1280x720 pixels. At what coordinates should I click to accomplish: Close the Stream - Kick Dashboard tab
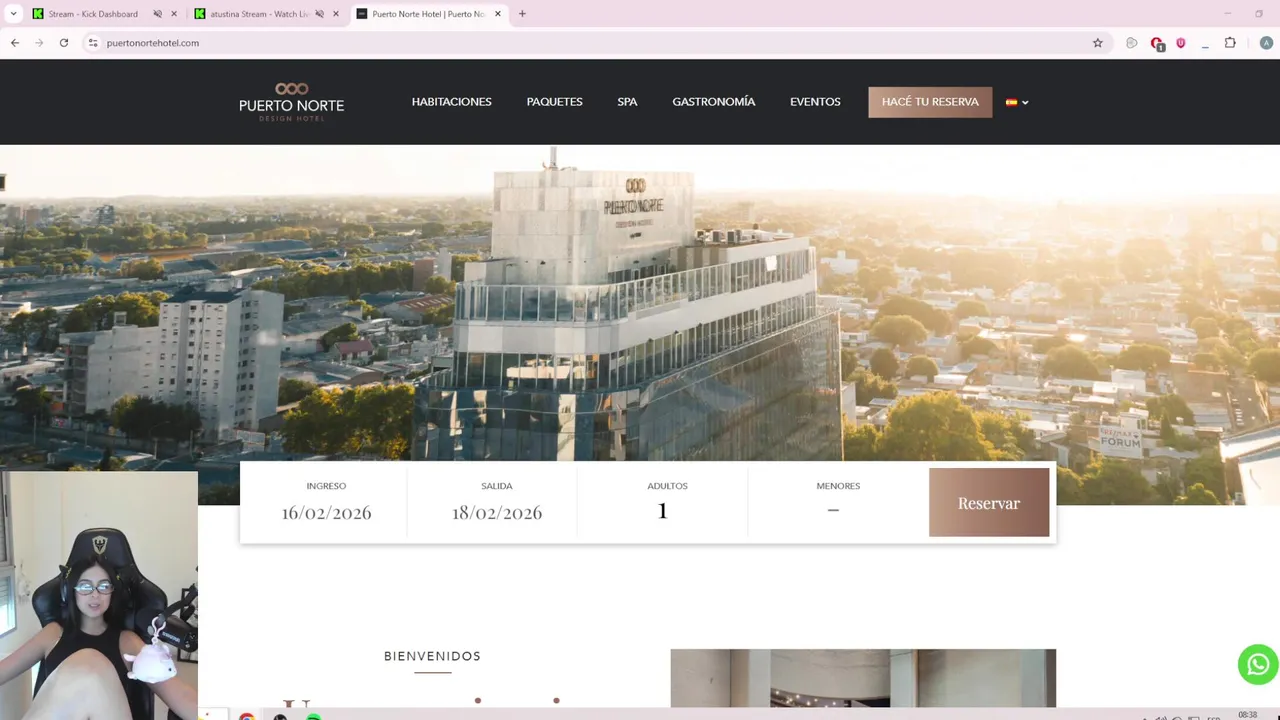pos(174,14)
